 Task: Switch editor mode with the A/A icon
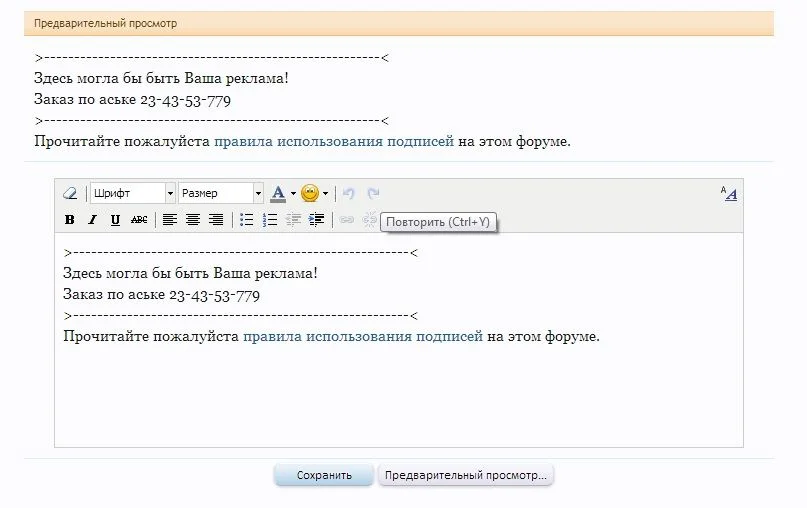729,194
